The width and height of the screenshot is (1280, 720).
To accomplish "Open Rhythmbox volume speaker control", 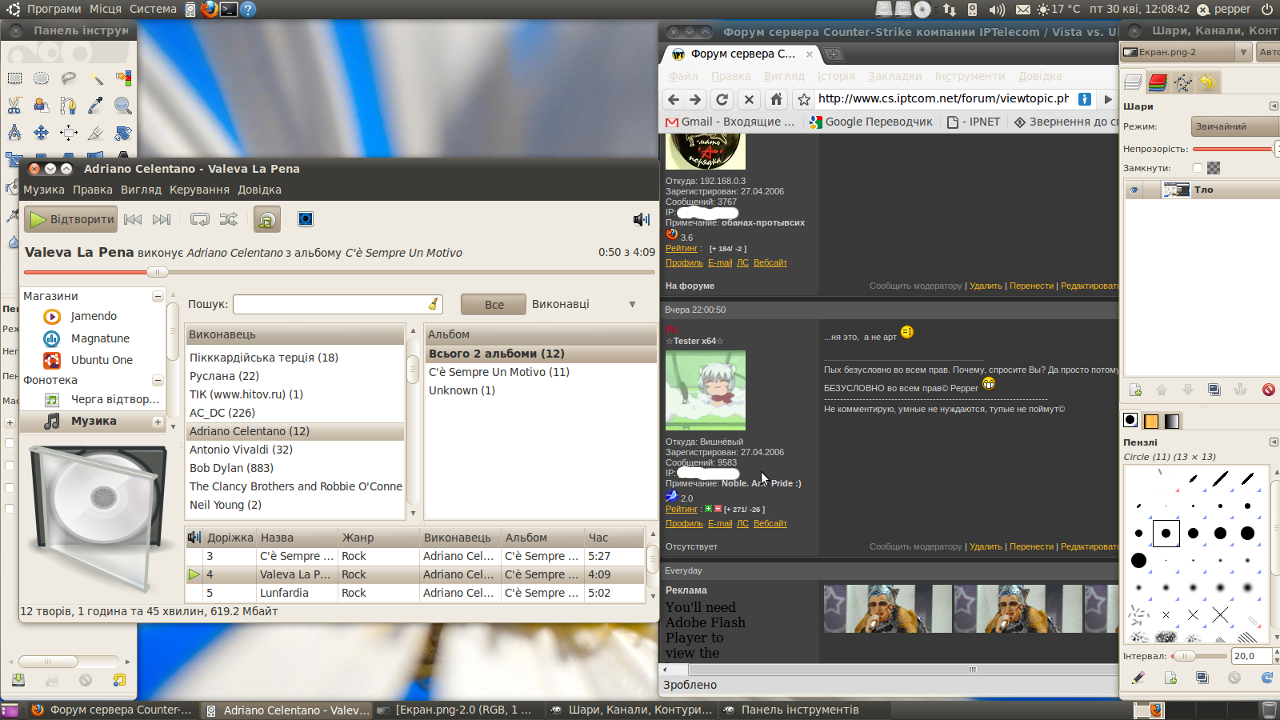I will [641, 219].
